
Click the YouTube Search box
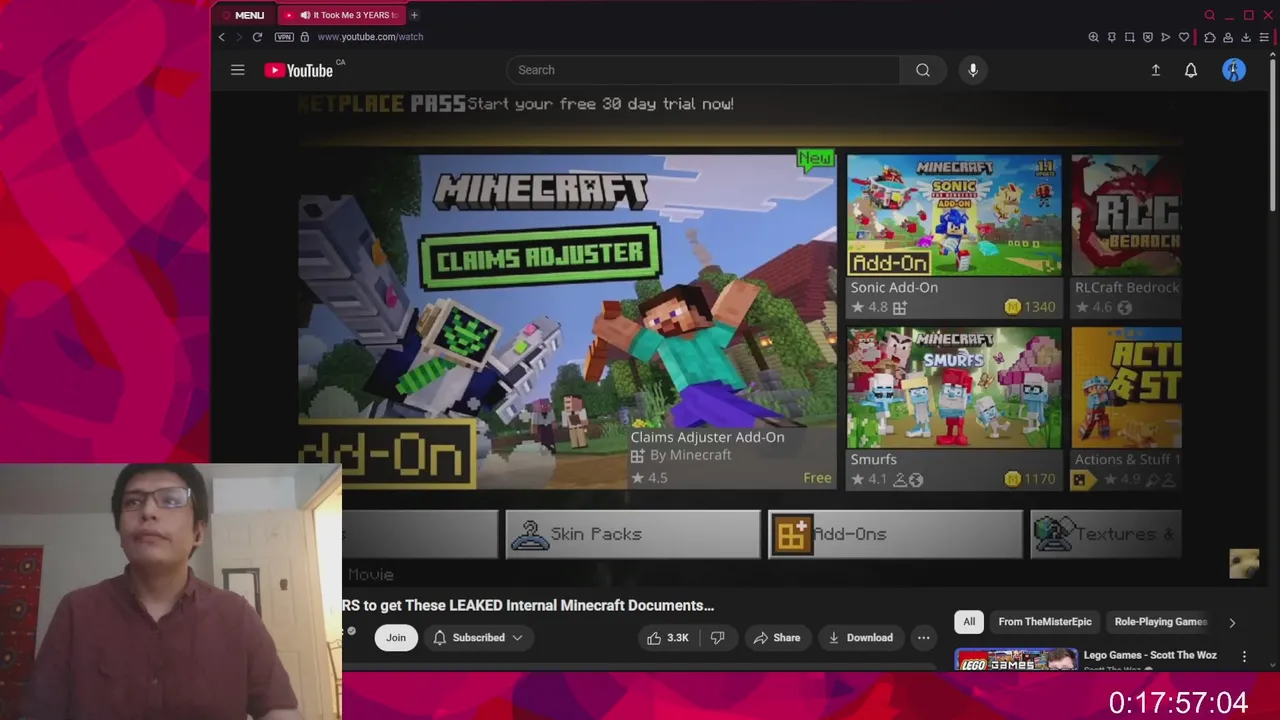703,70
